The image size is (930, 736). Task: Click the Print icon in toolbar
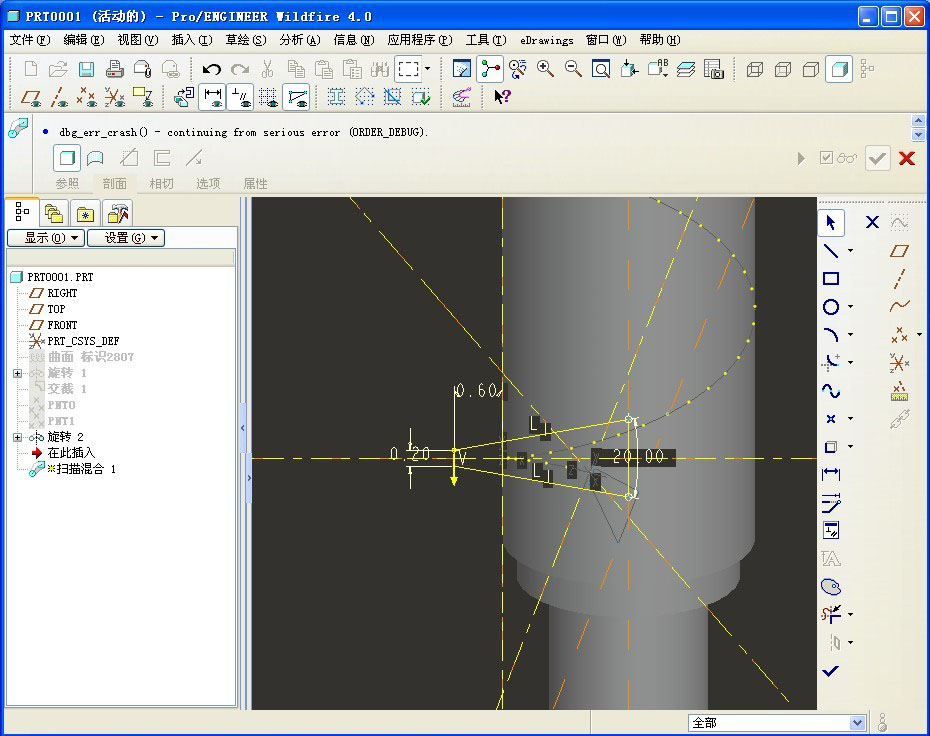tap(114, 69)
